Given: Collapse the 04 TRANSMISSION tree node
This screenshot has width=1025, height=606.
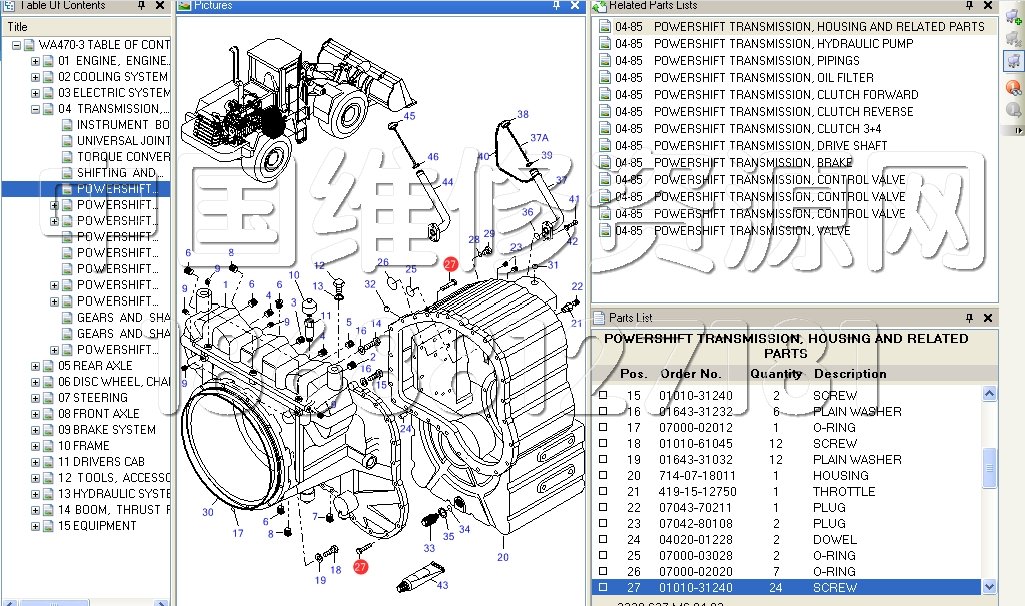Looking at the screenshot, I should [36, 109].
